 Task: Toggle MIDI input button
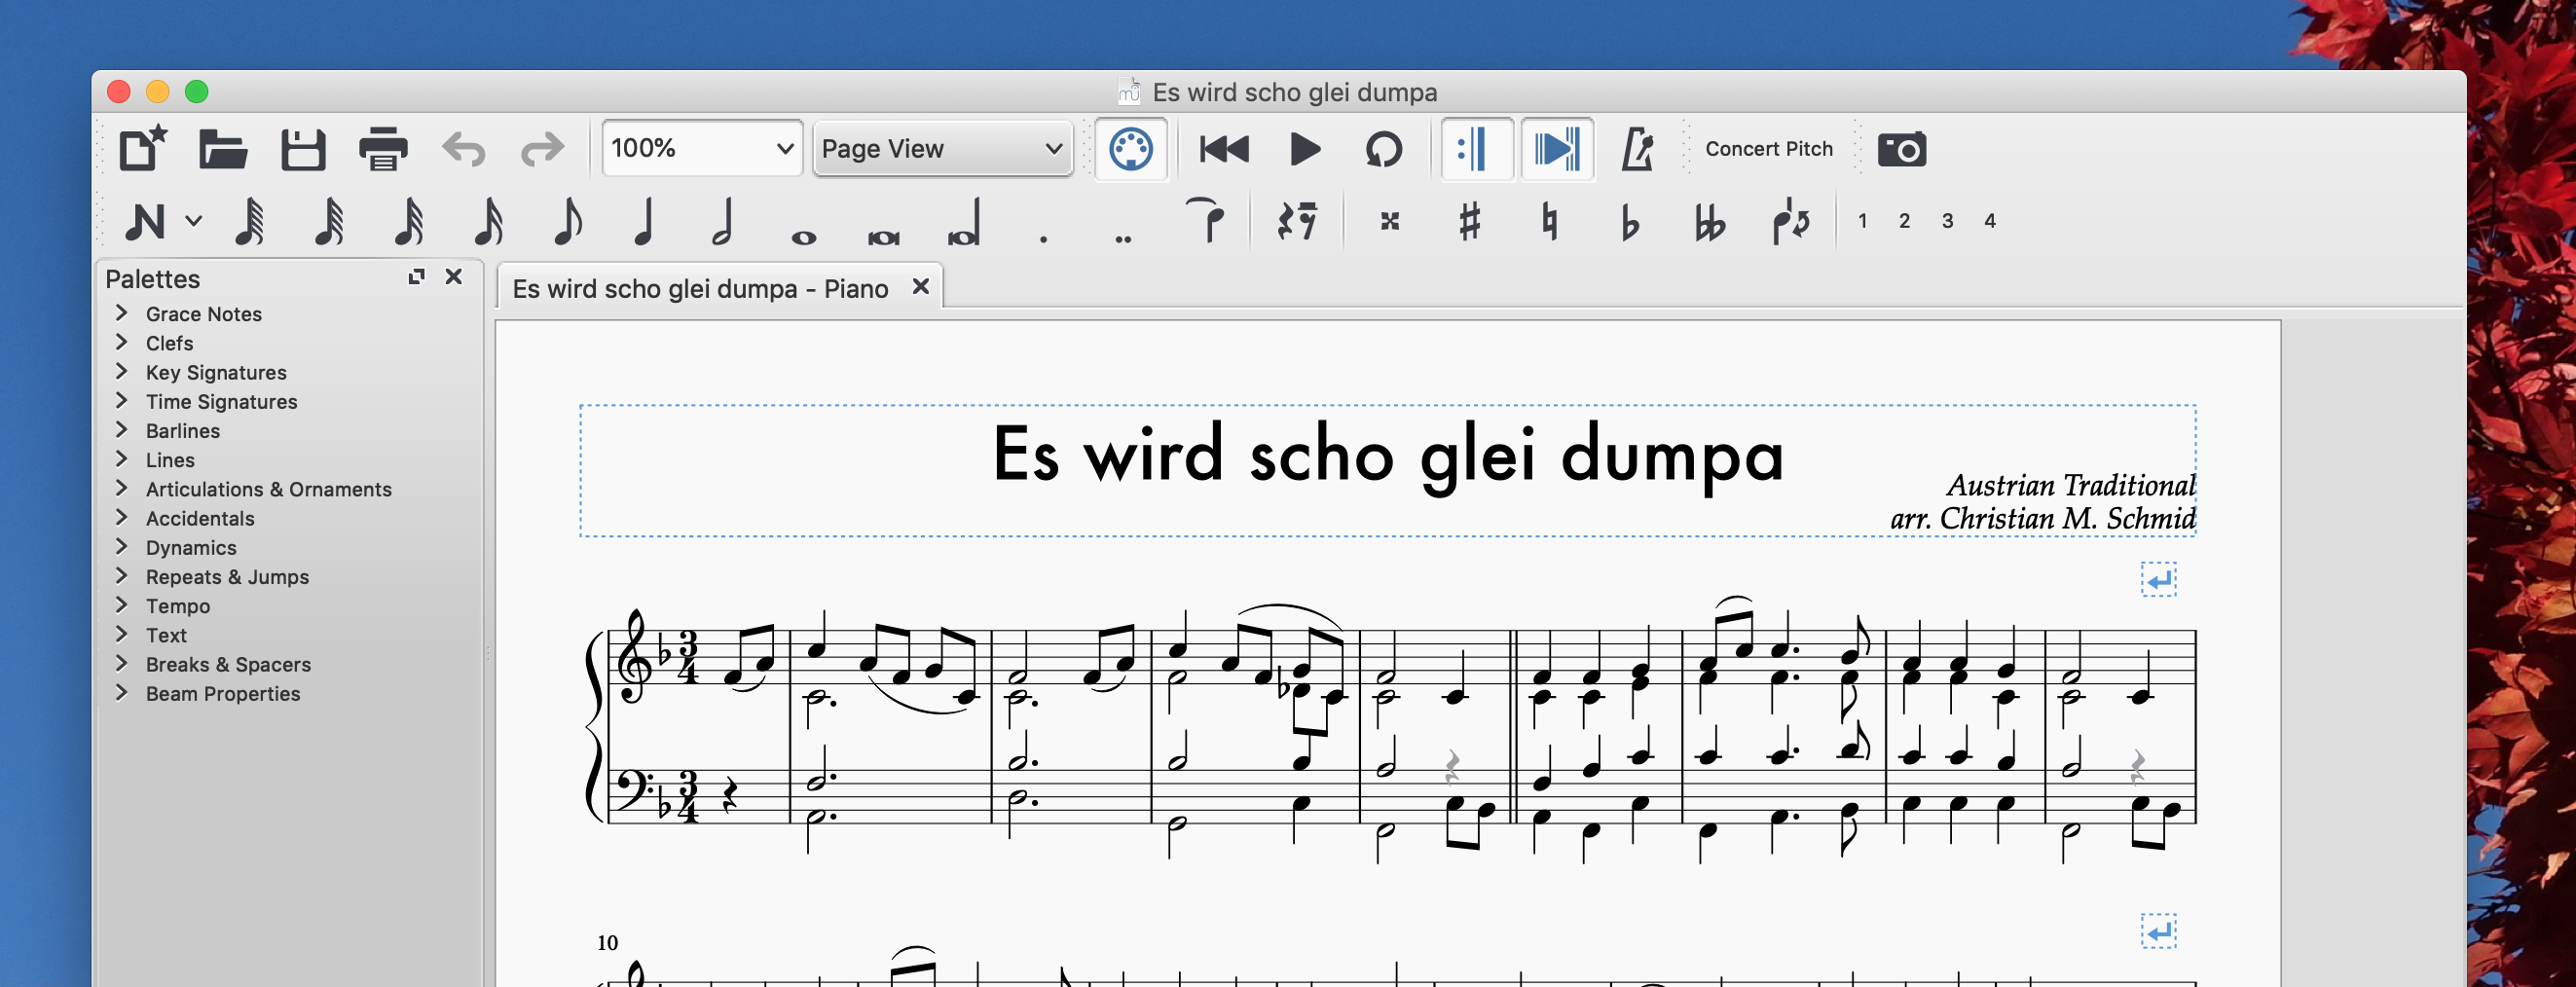point(1131,149)
